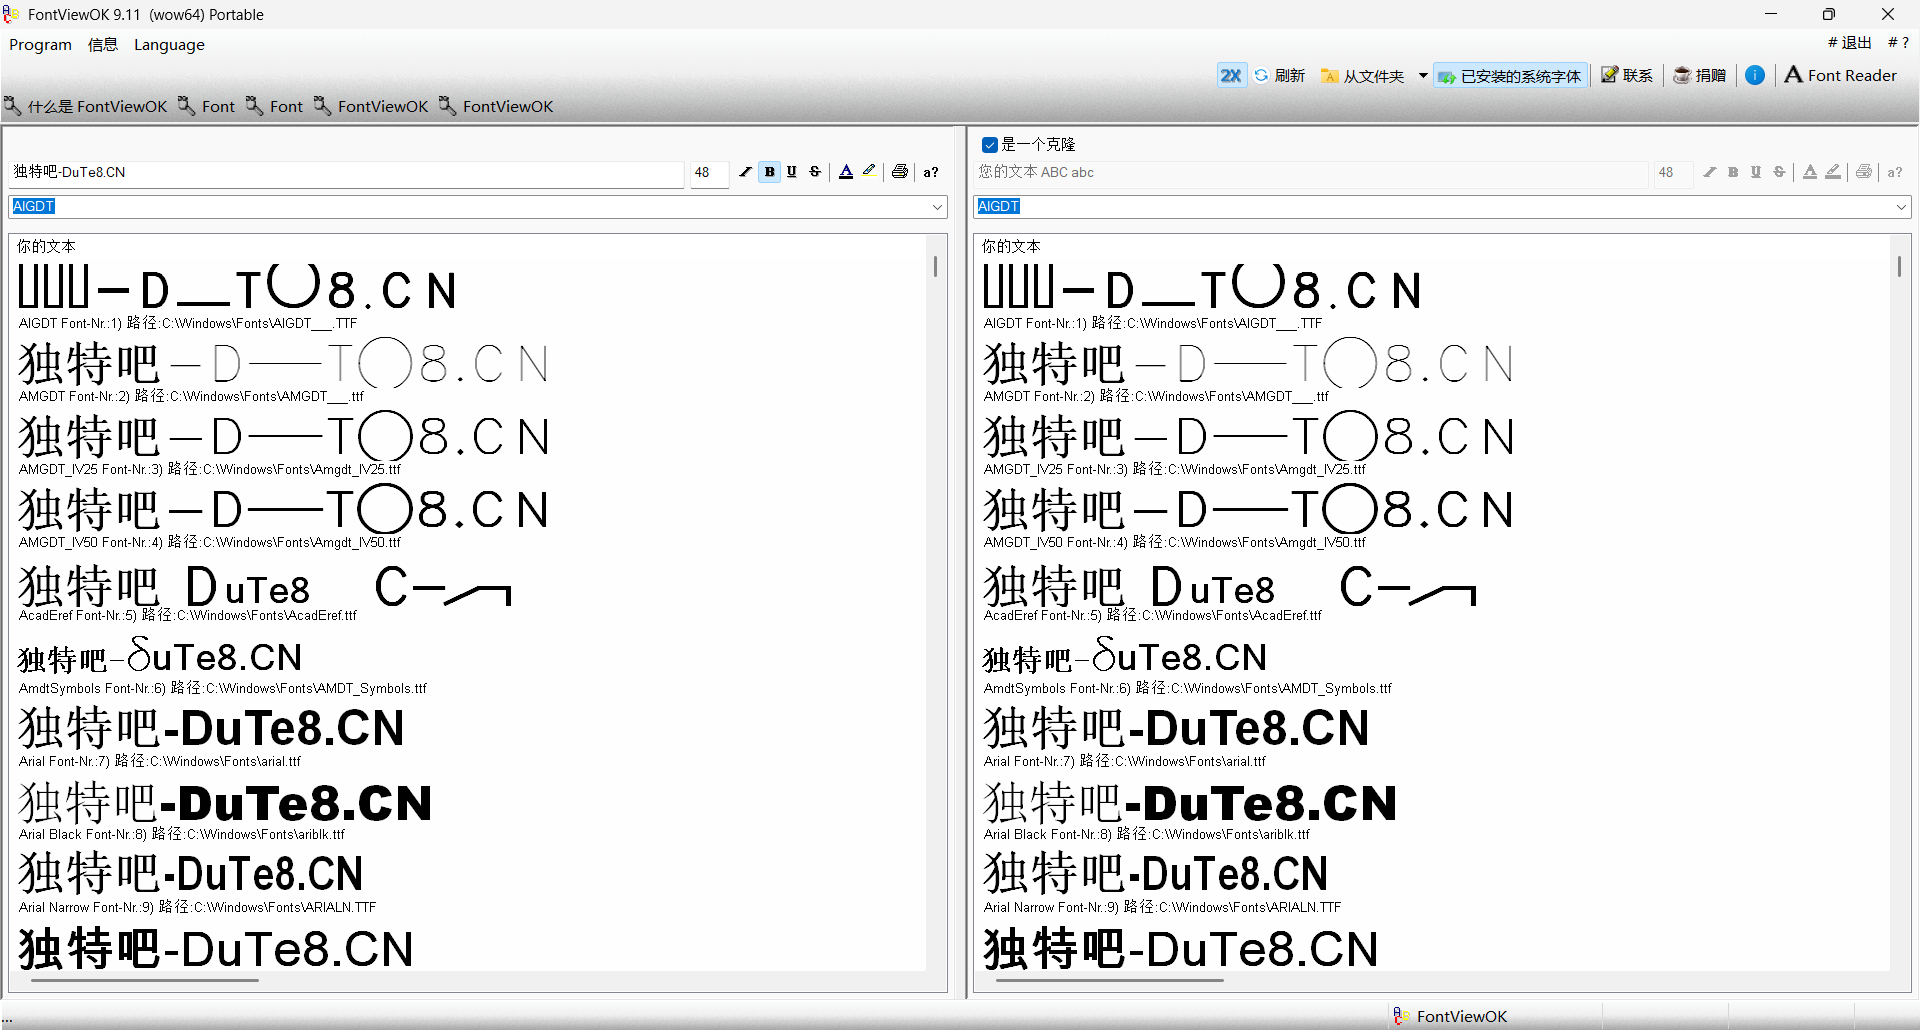Toggle underline in right pane
1920x1030 pixels.
1756,172
